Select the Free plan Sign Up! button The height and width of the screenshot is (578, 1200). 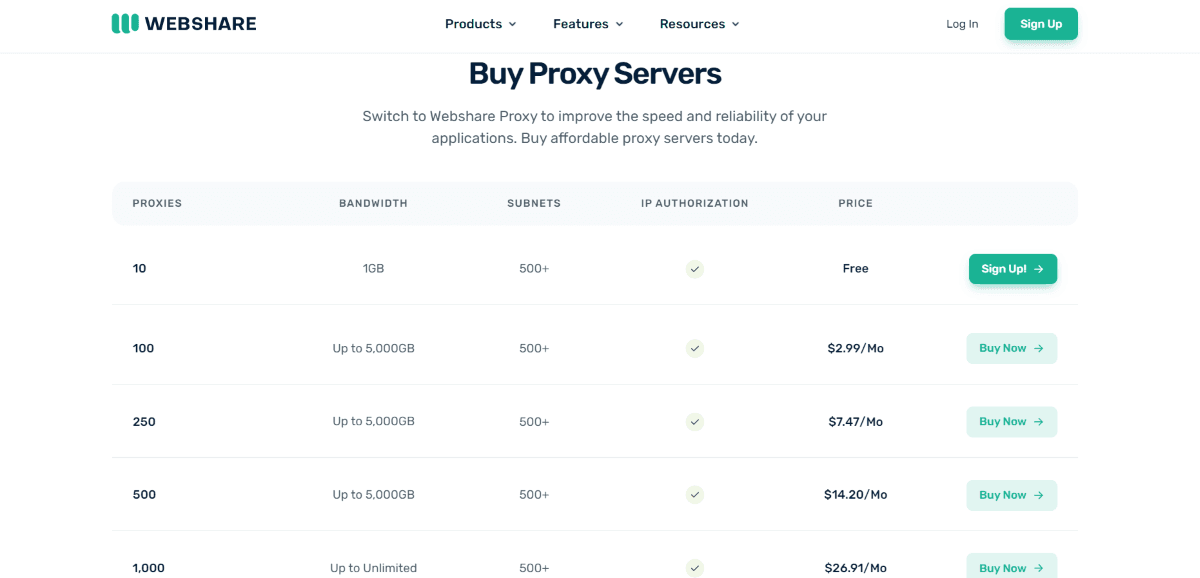tap(1013, 269)
